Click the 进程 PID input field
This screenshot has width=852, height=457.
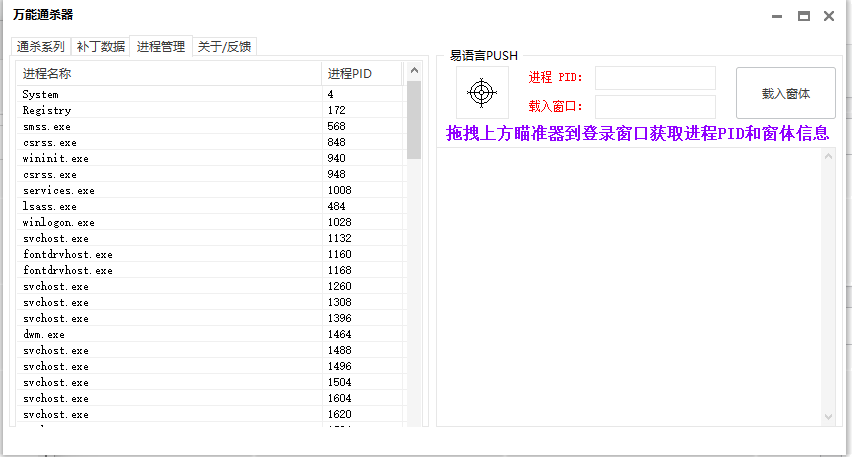tap(655, 78)
